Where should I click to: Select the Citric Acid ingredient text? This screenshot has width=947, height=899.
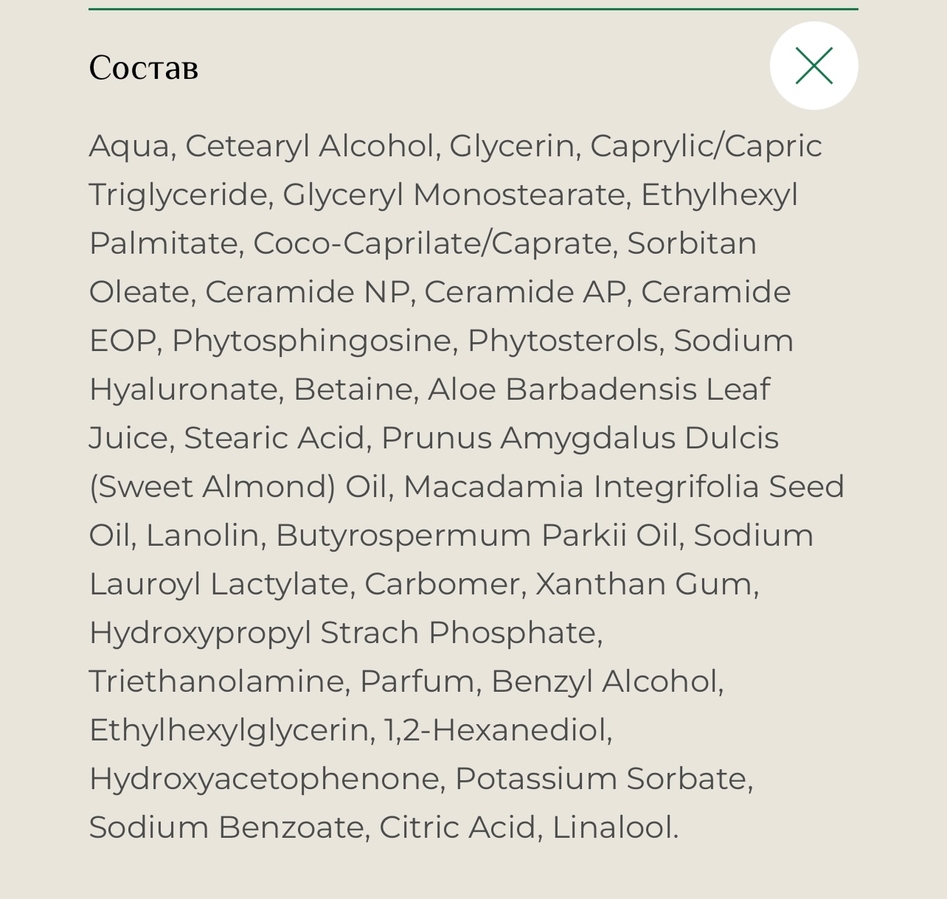[x=457, y=828]
